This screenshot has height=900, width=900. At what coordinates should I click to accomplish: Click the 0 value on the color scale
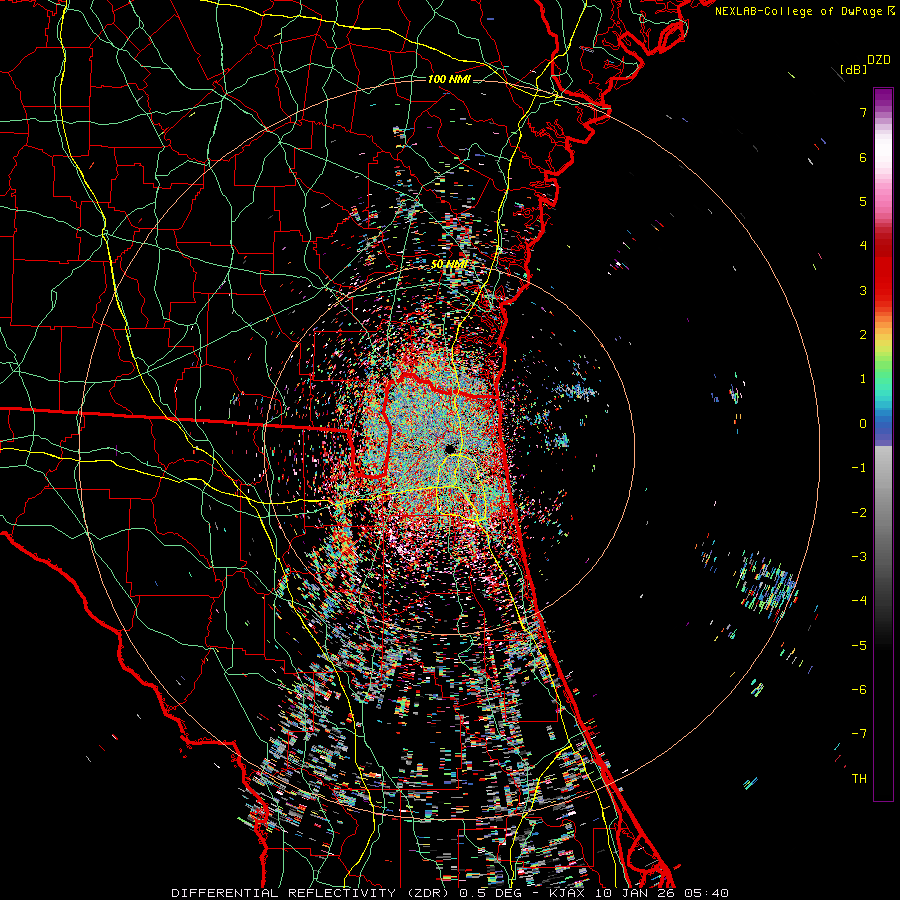click(x=863, y=424)
